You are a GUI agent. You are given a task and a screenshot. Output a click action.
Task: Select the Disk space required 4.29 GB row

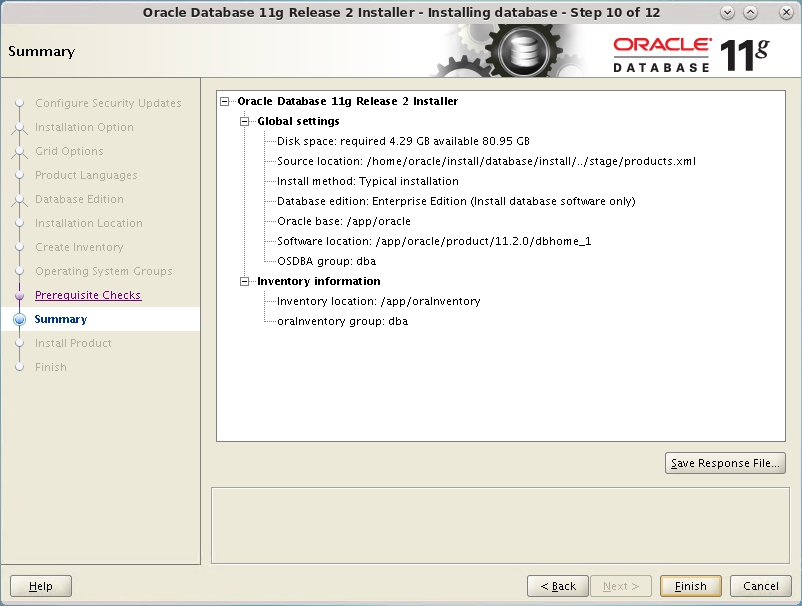(403, 141)
